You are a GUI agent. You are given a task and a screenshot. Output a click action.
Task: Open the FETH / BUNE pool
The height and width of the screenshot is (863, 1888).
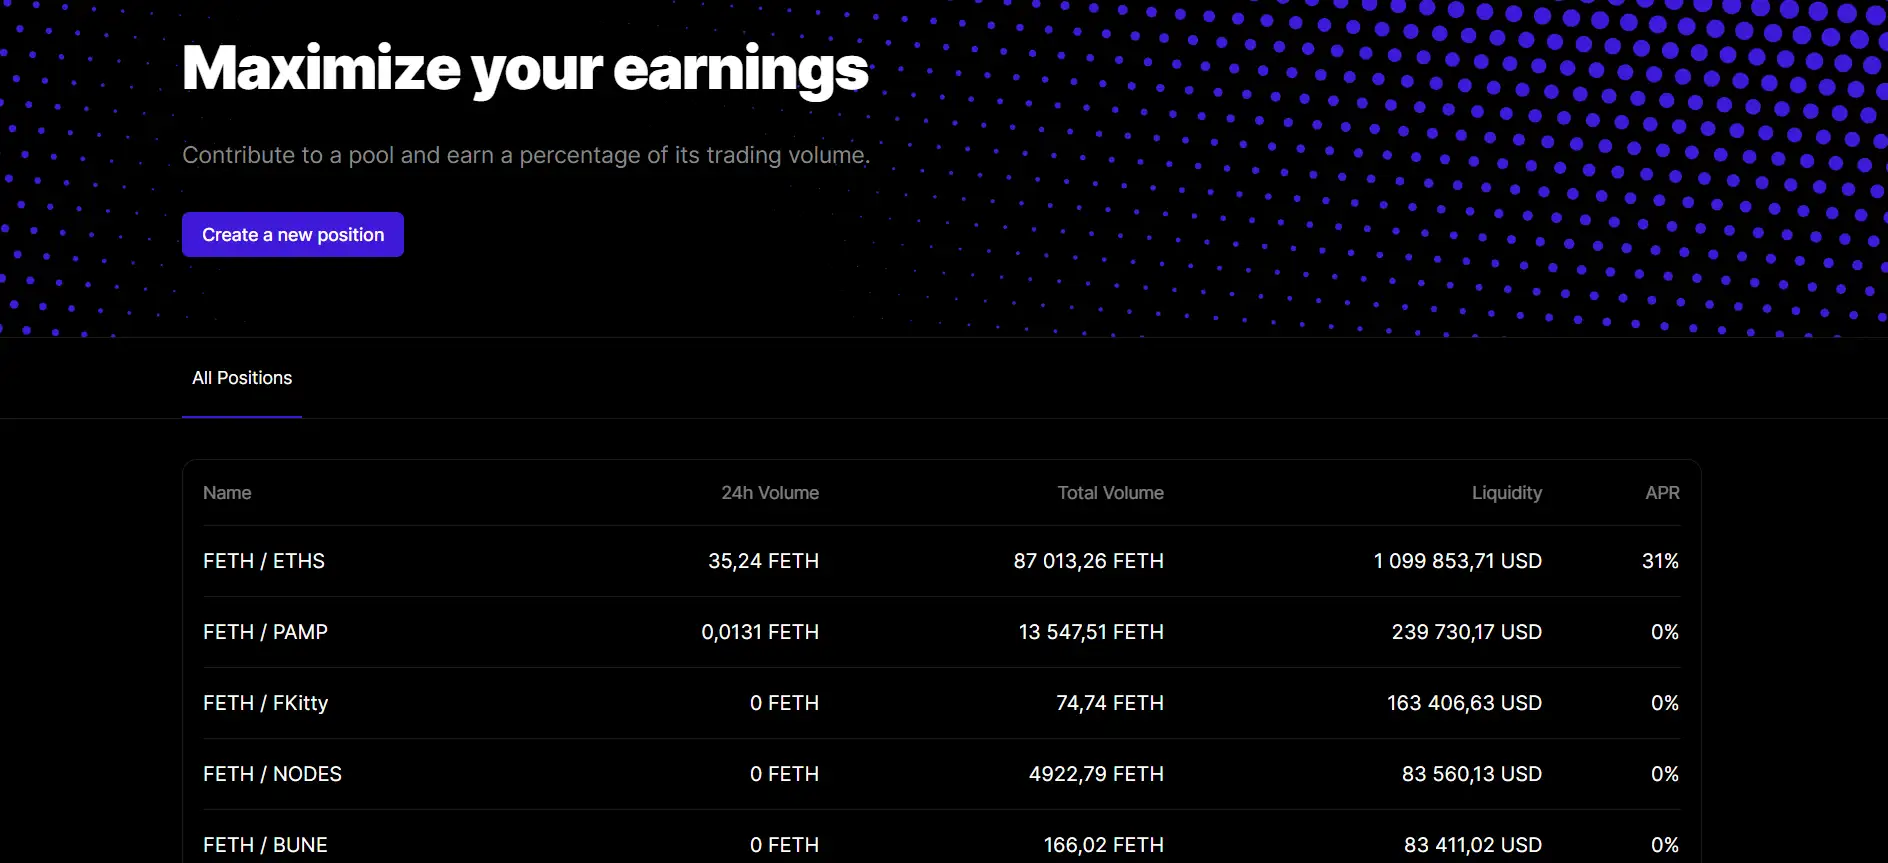[265, 845]
